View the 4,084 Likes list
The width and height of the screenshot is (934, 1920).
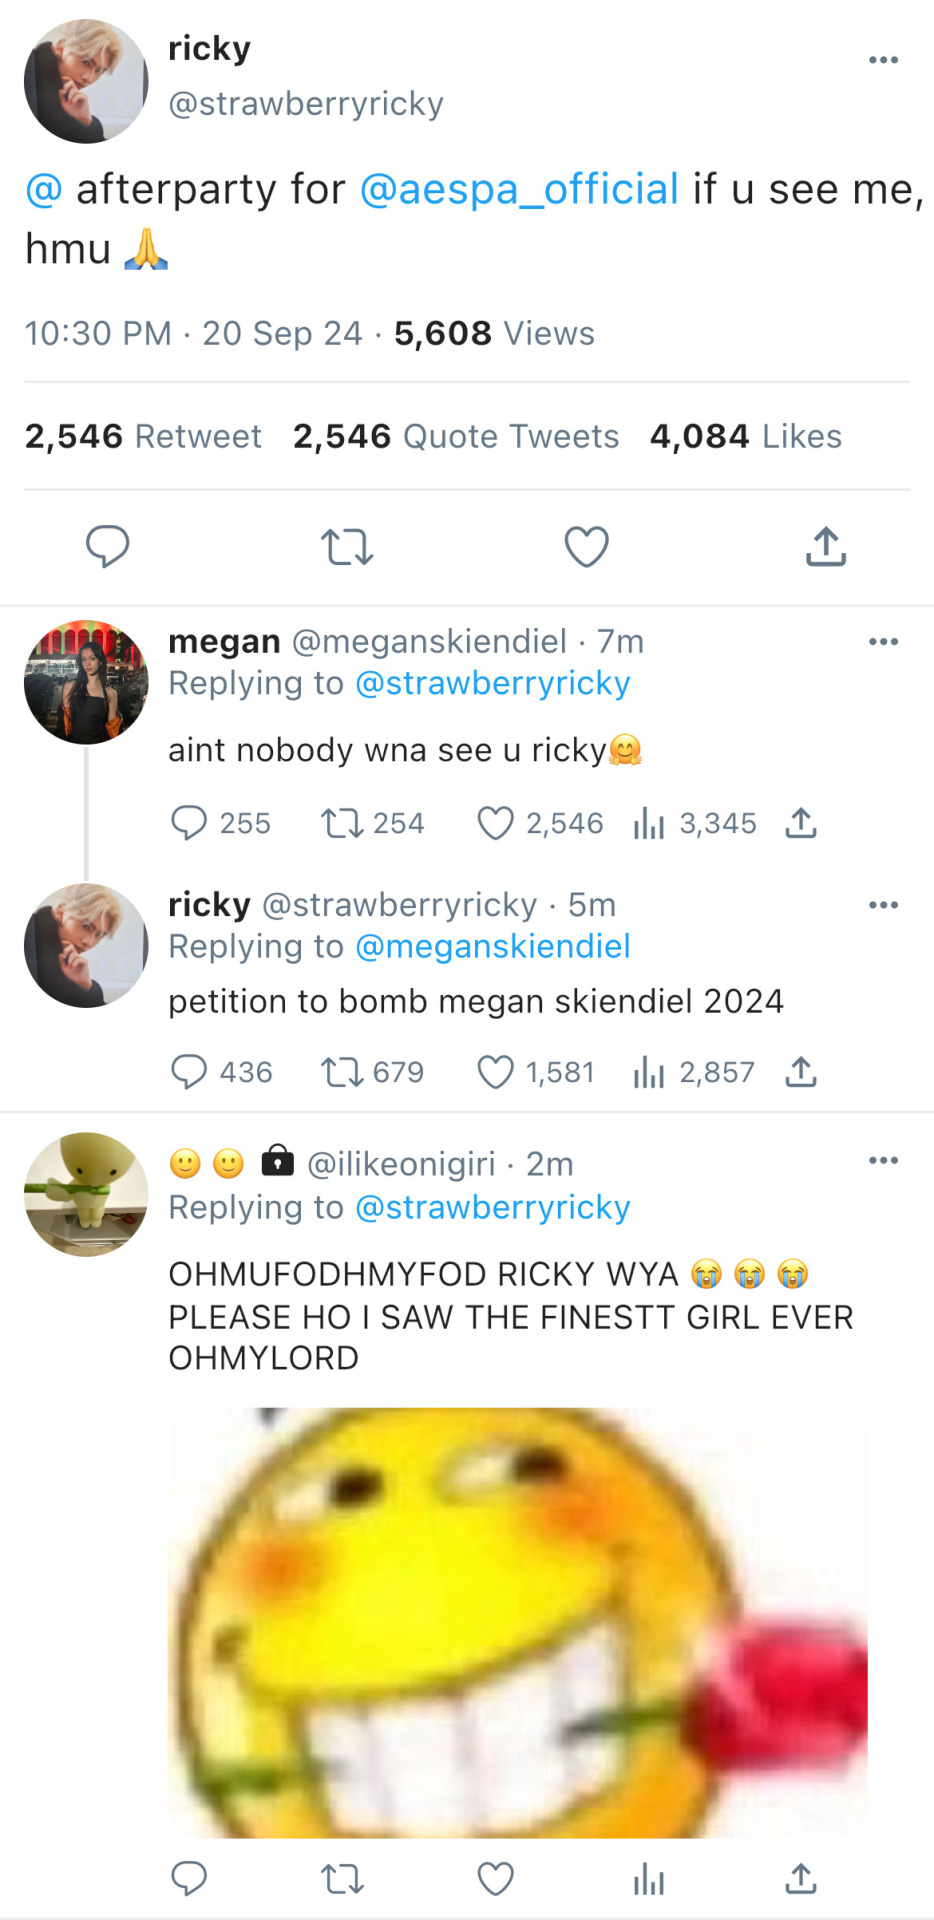(x=746, y=436)
